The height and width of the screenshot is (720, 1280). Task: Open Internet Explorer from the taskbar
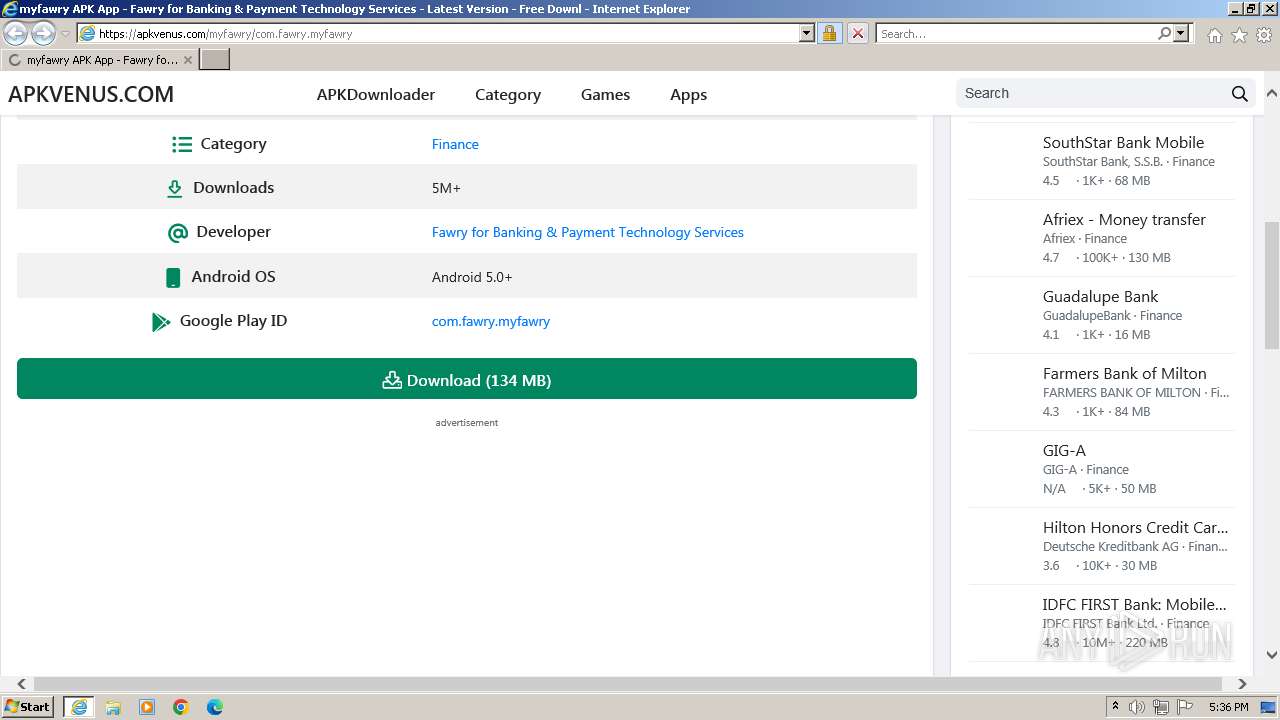coord(79,707)
